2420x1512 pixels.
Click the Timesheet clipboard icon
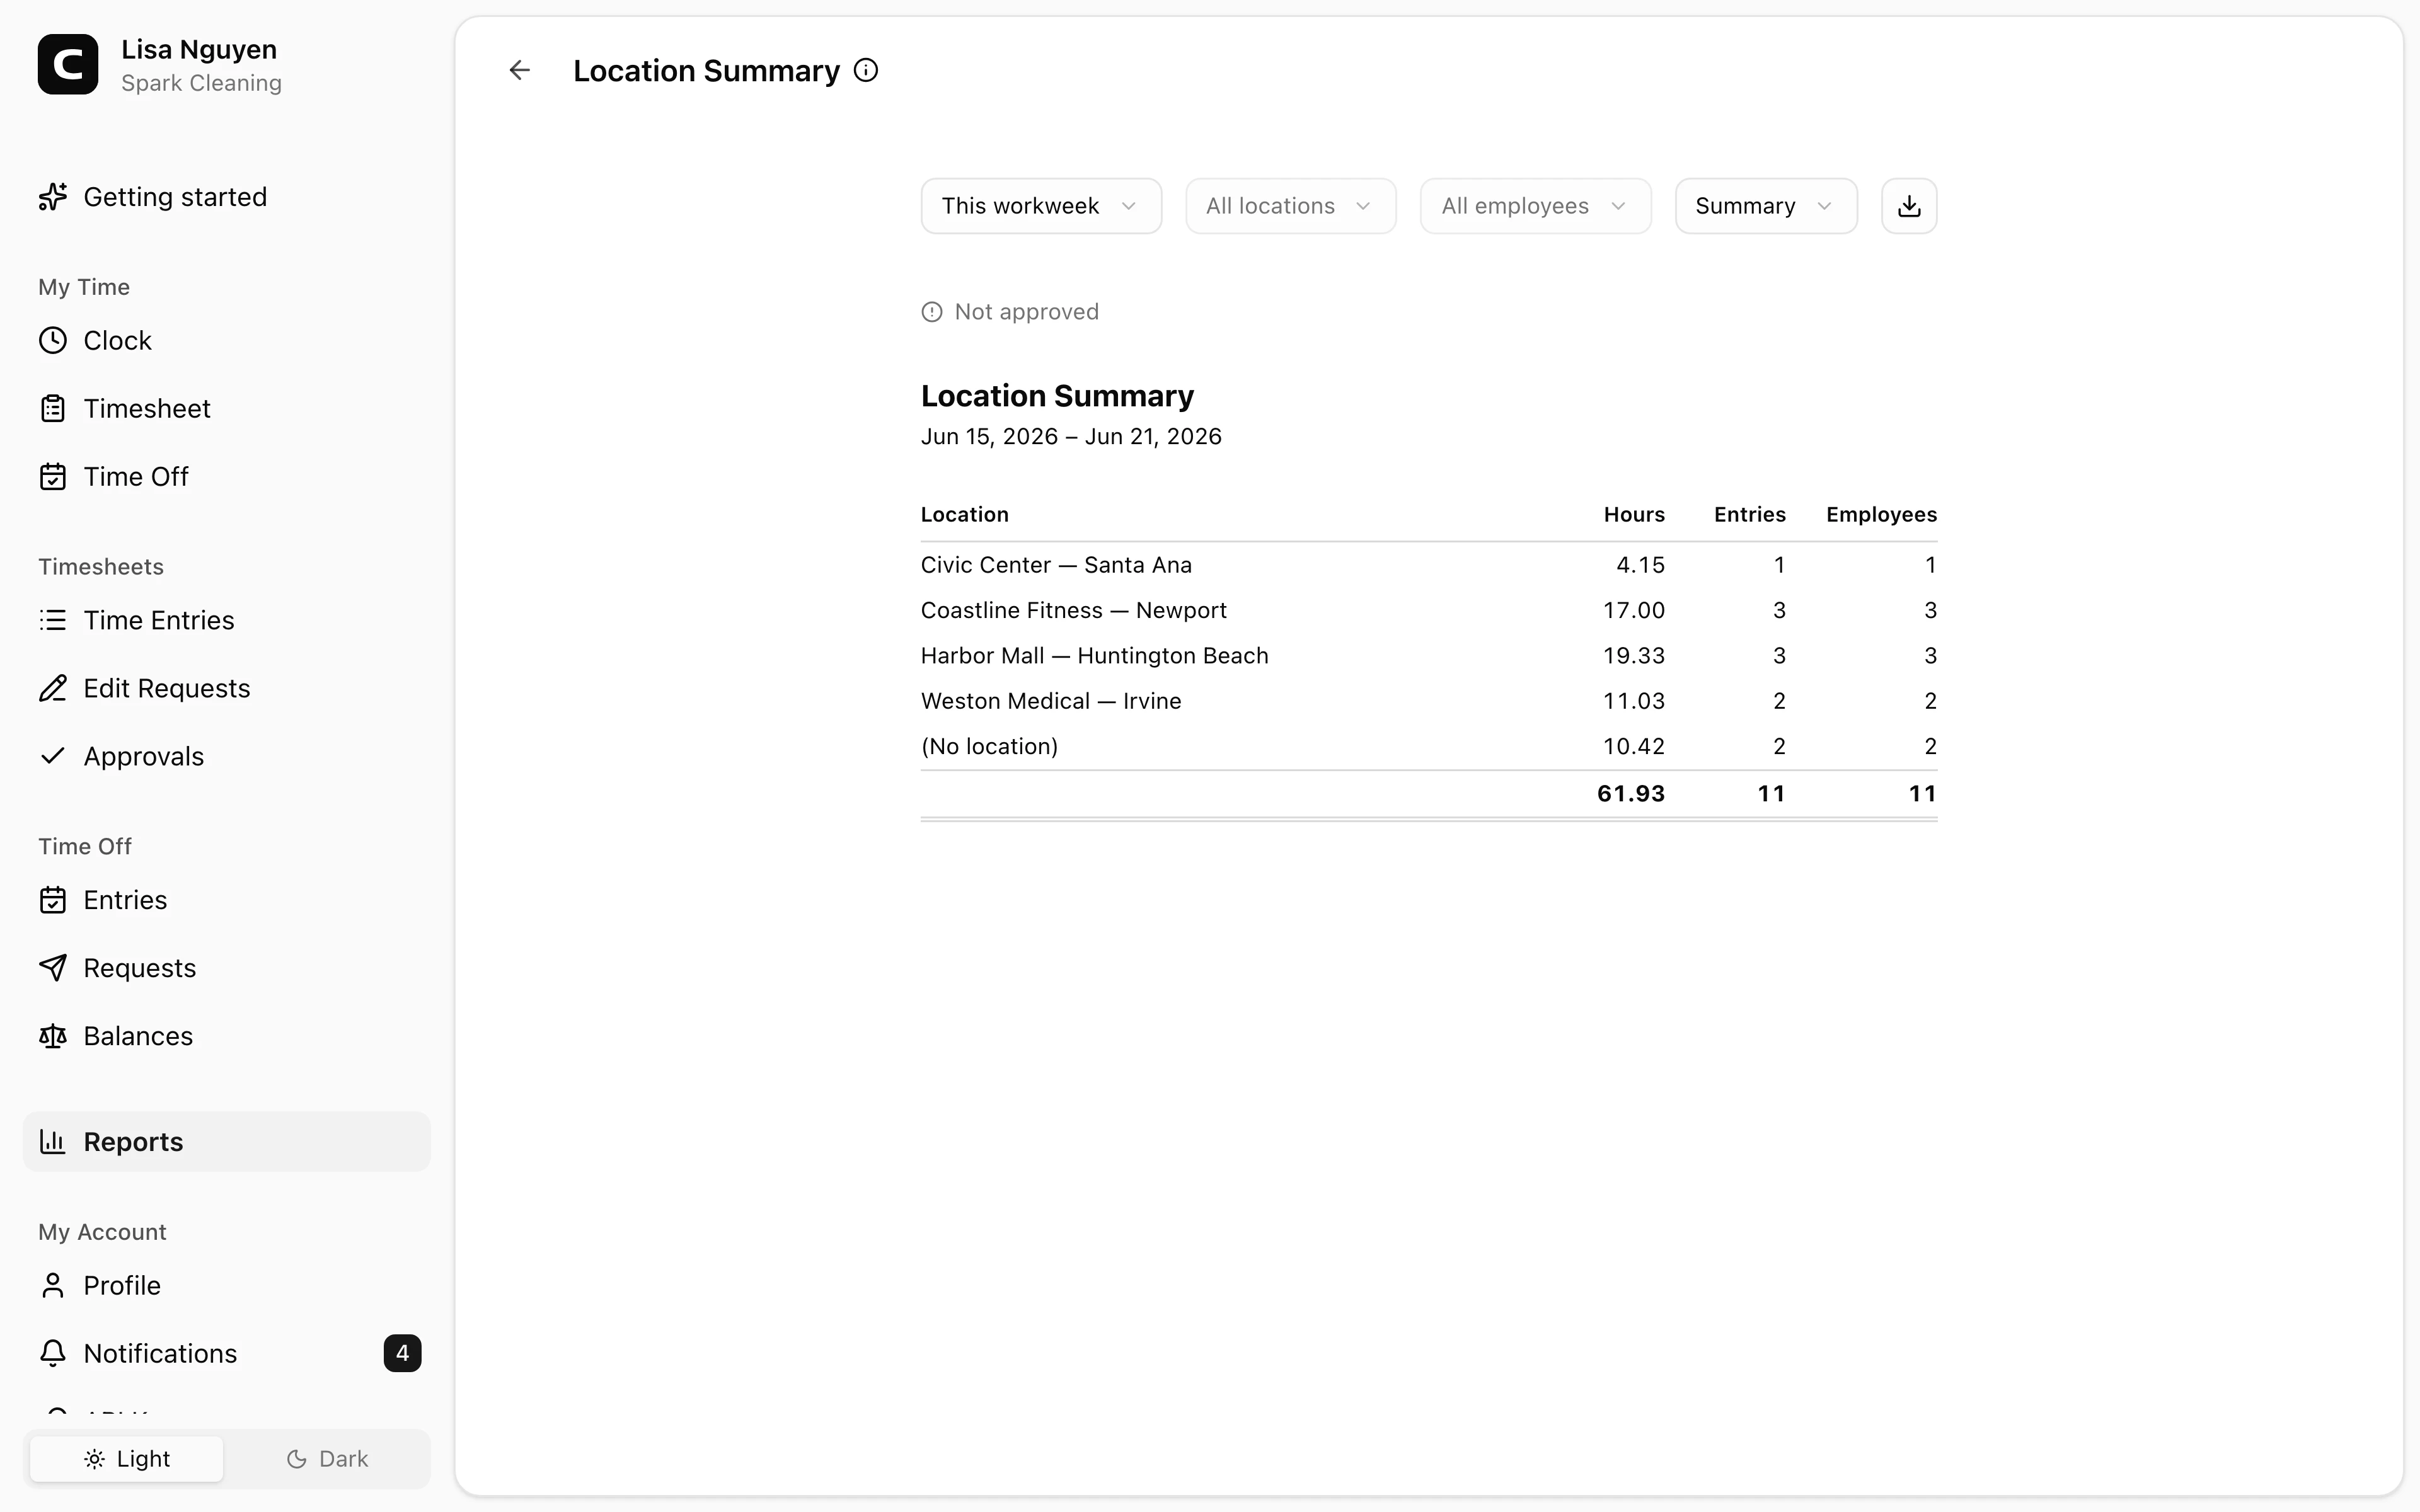[x=53, y=409]
